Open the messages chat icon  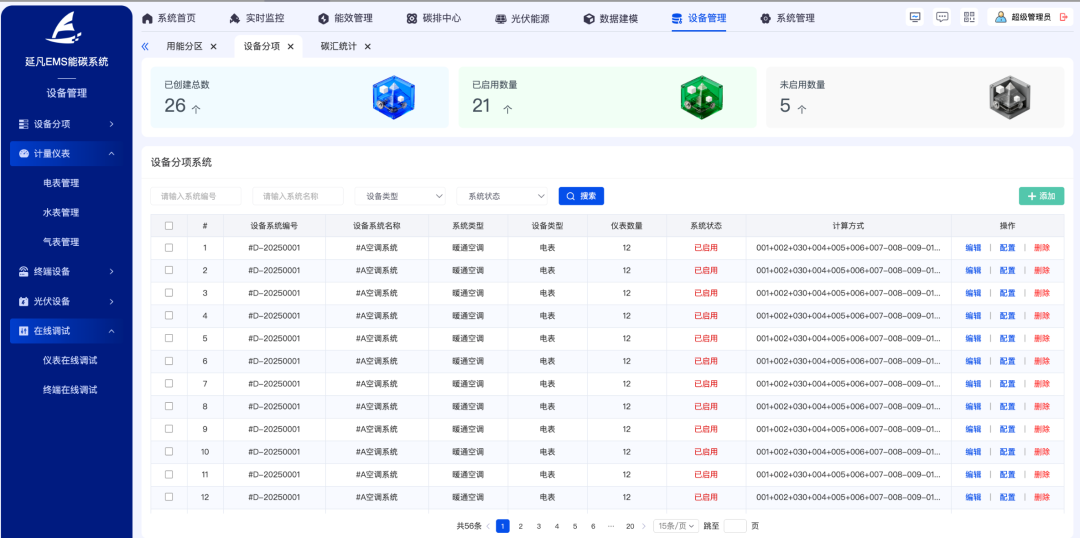coord(942,17)
